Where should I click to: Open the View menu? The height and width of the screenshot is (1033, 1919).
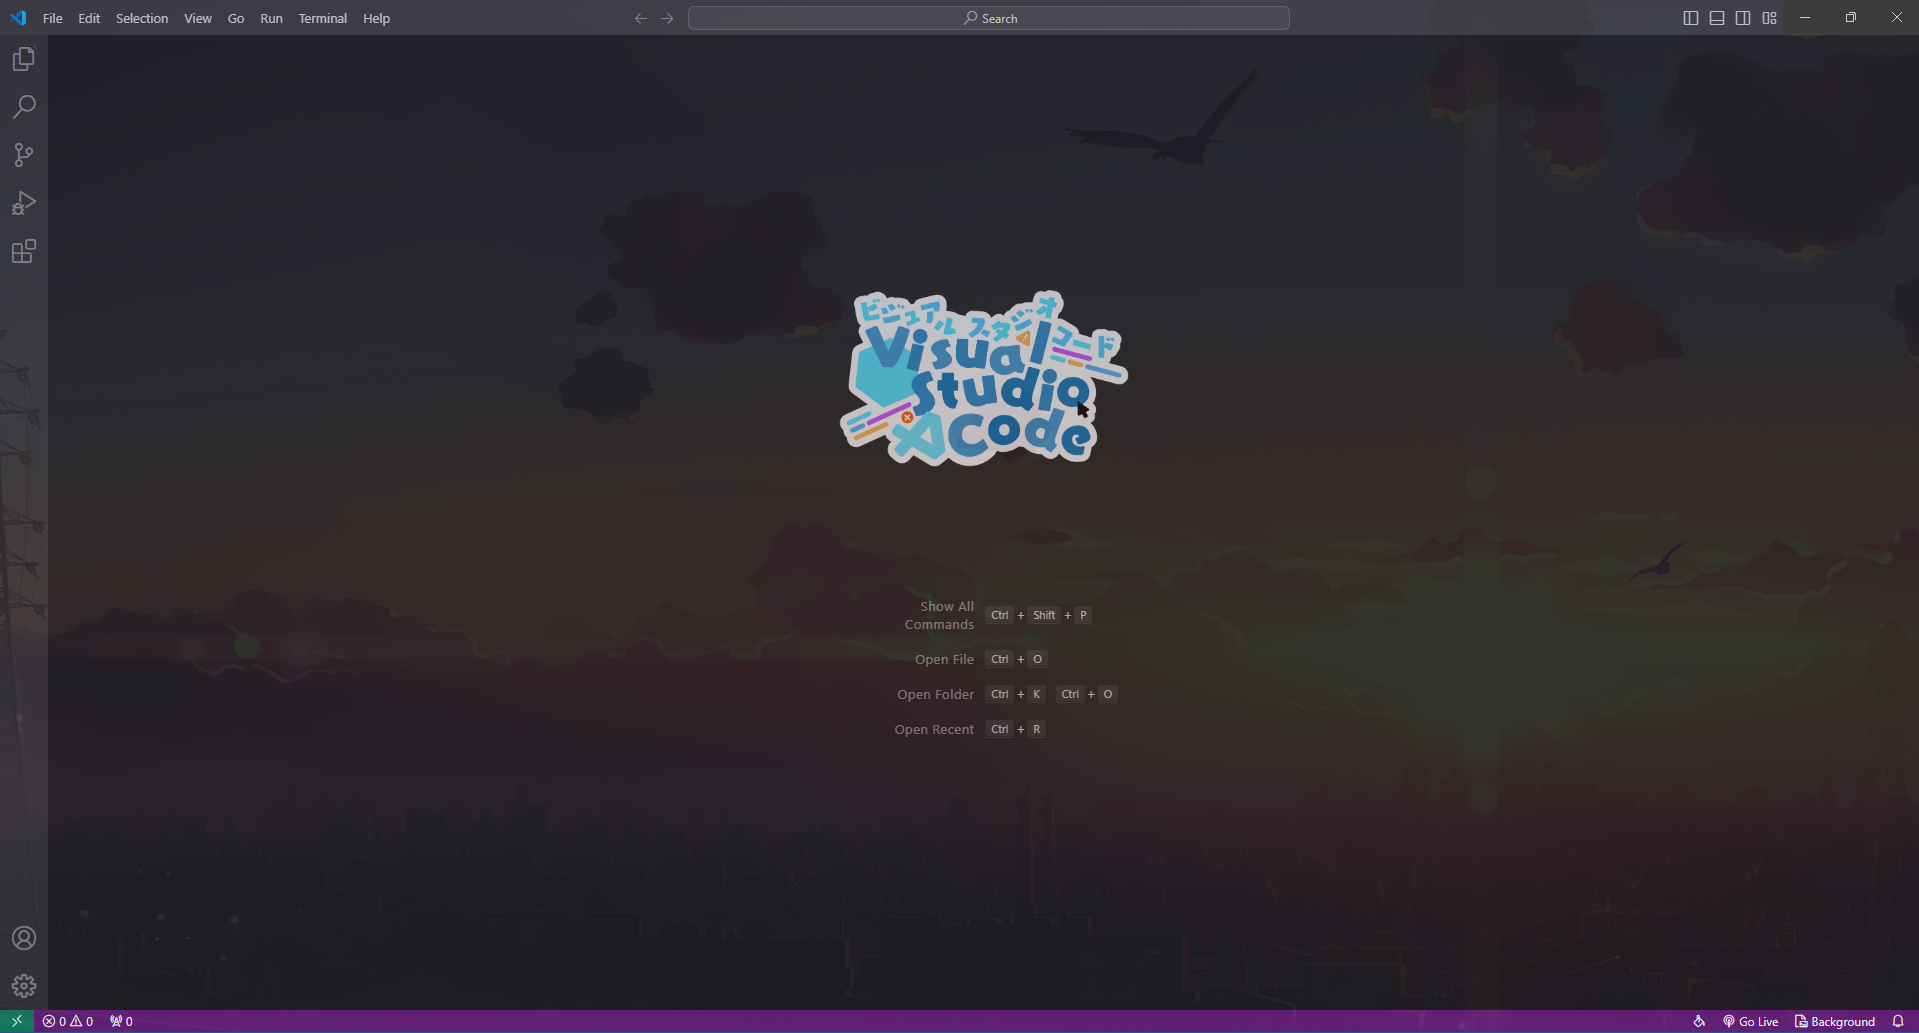[x=198, y=18]
